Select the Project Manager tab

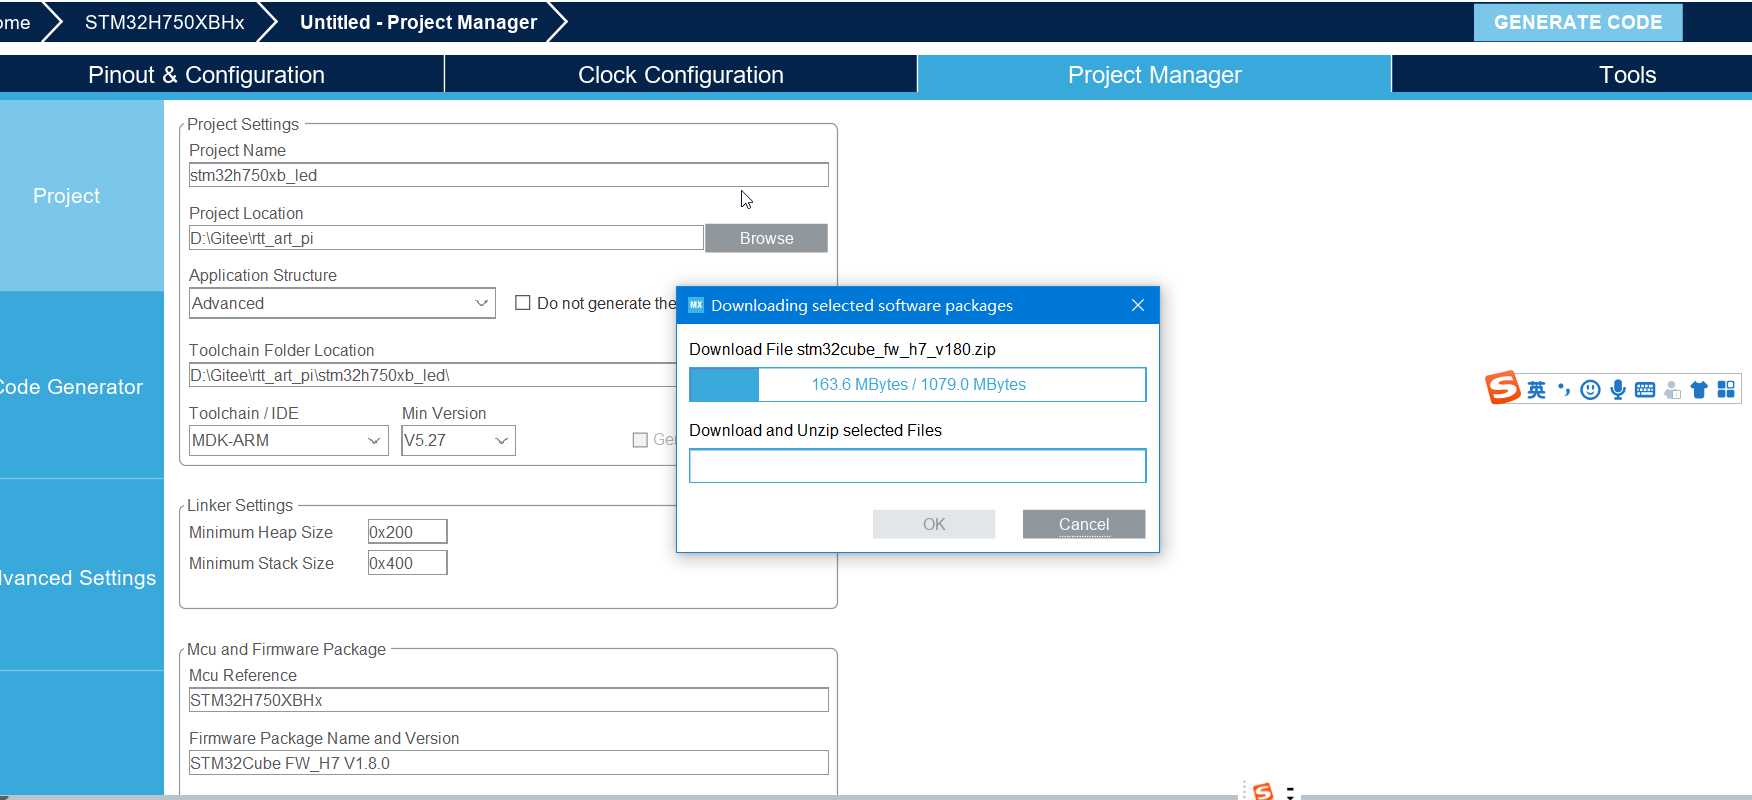1154,75
